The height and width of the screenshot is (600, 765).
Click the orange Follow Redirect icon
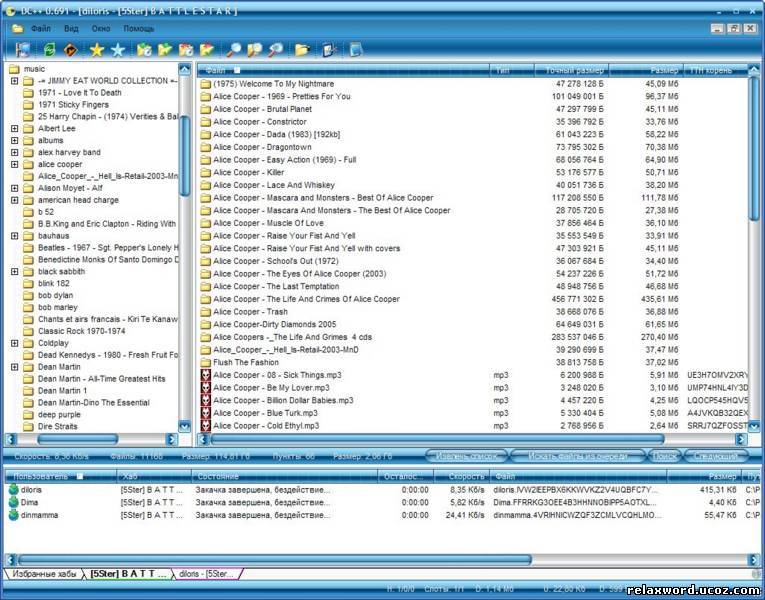point(70,49)
